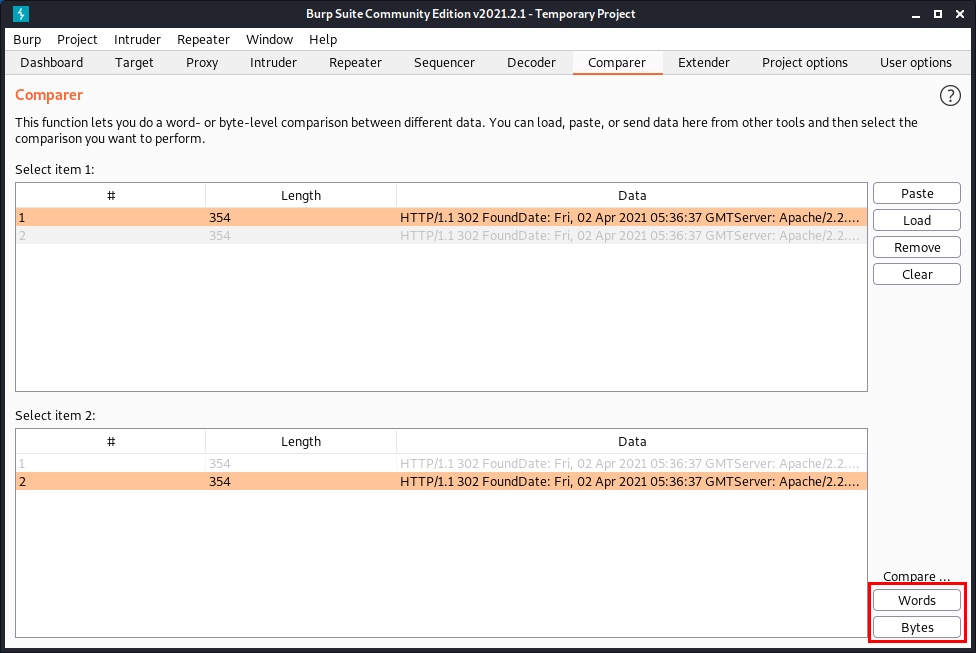This screenshot has height=653, width=976.
Task: Switch to the Intruder tab
Action: coord(273,62)
